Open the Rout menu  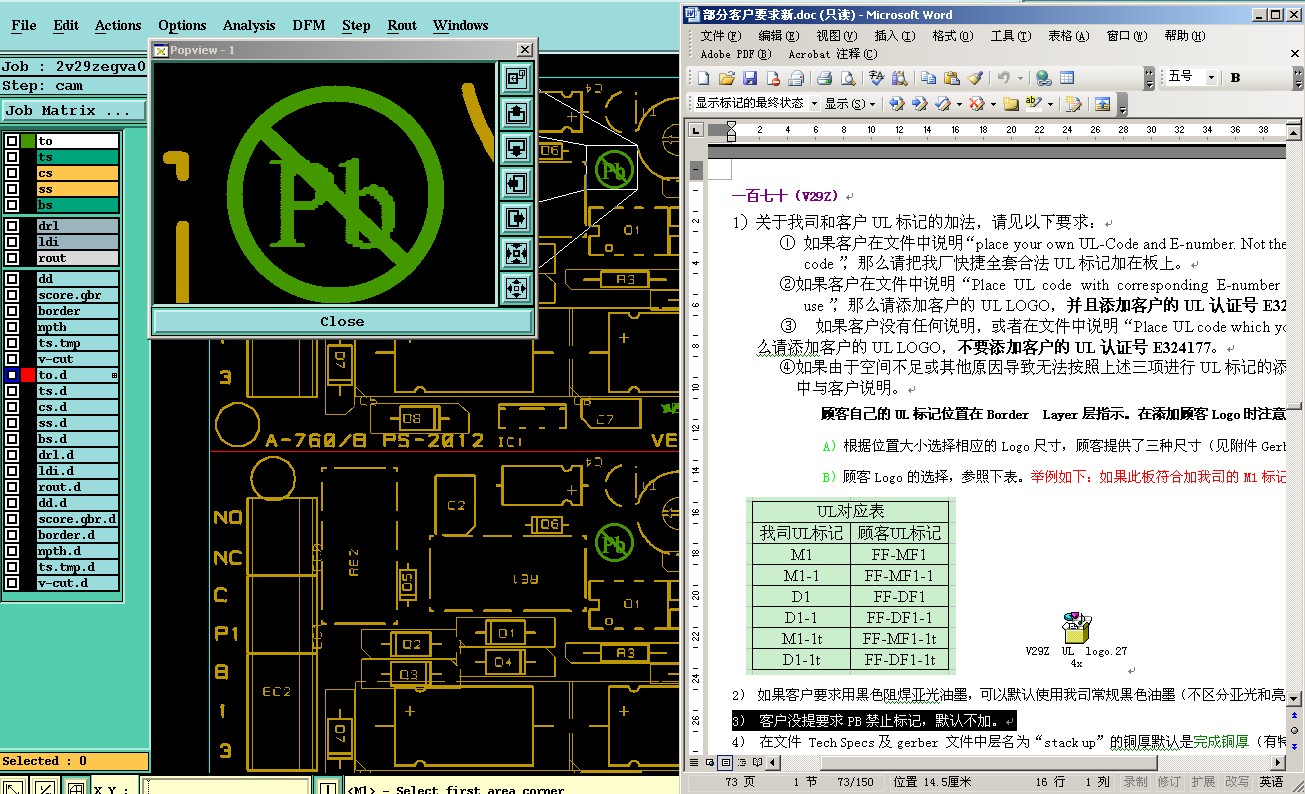click(x=402, y=25)
